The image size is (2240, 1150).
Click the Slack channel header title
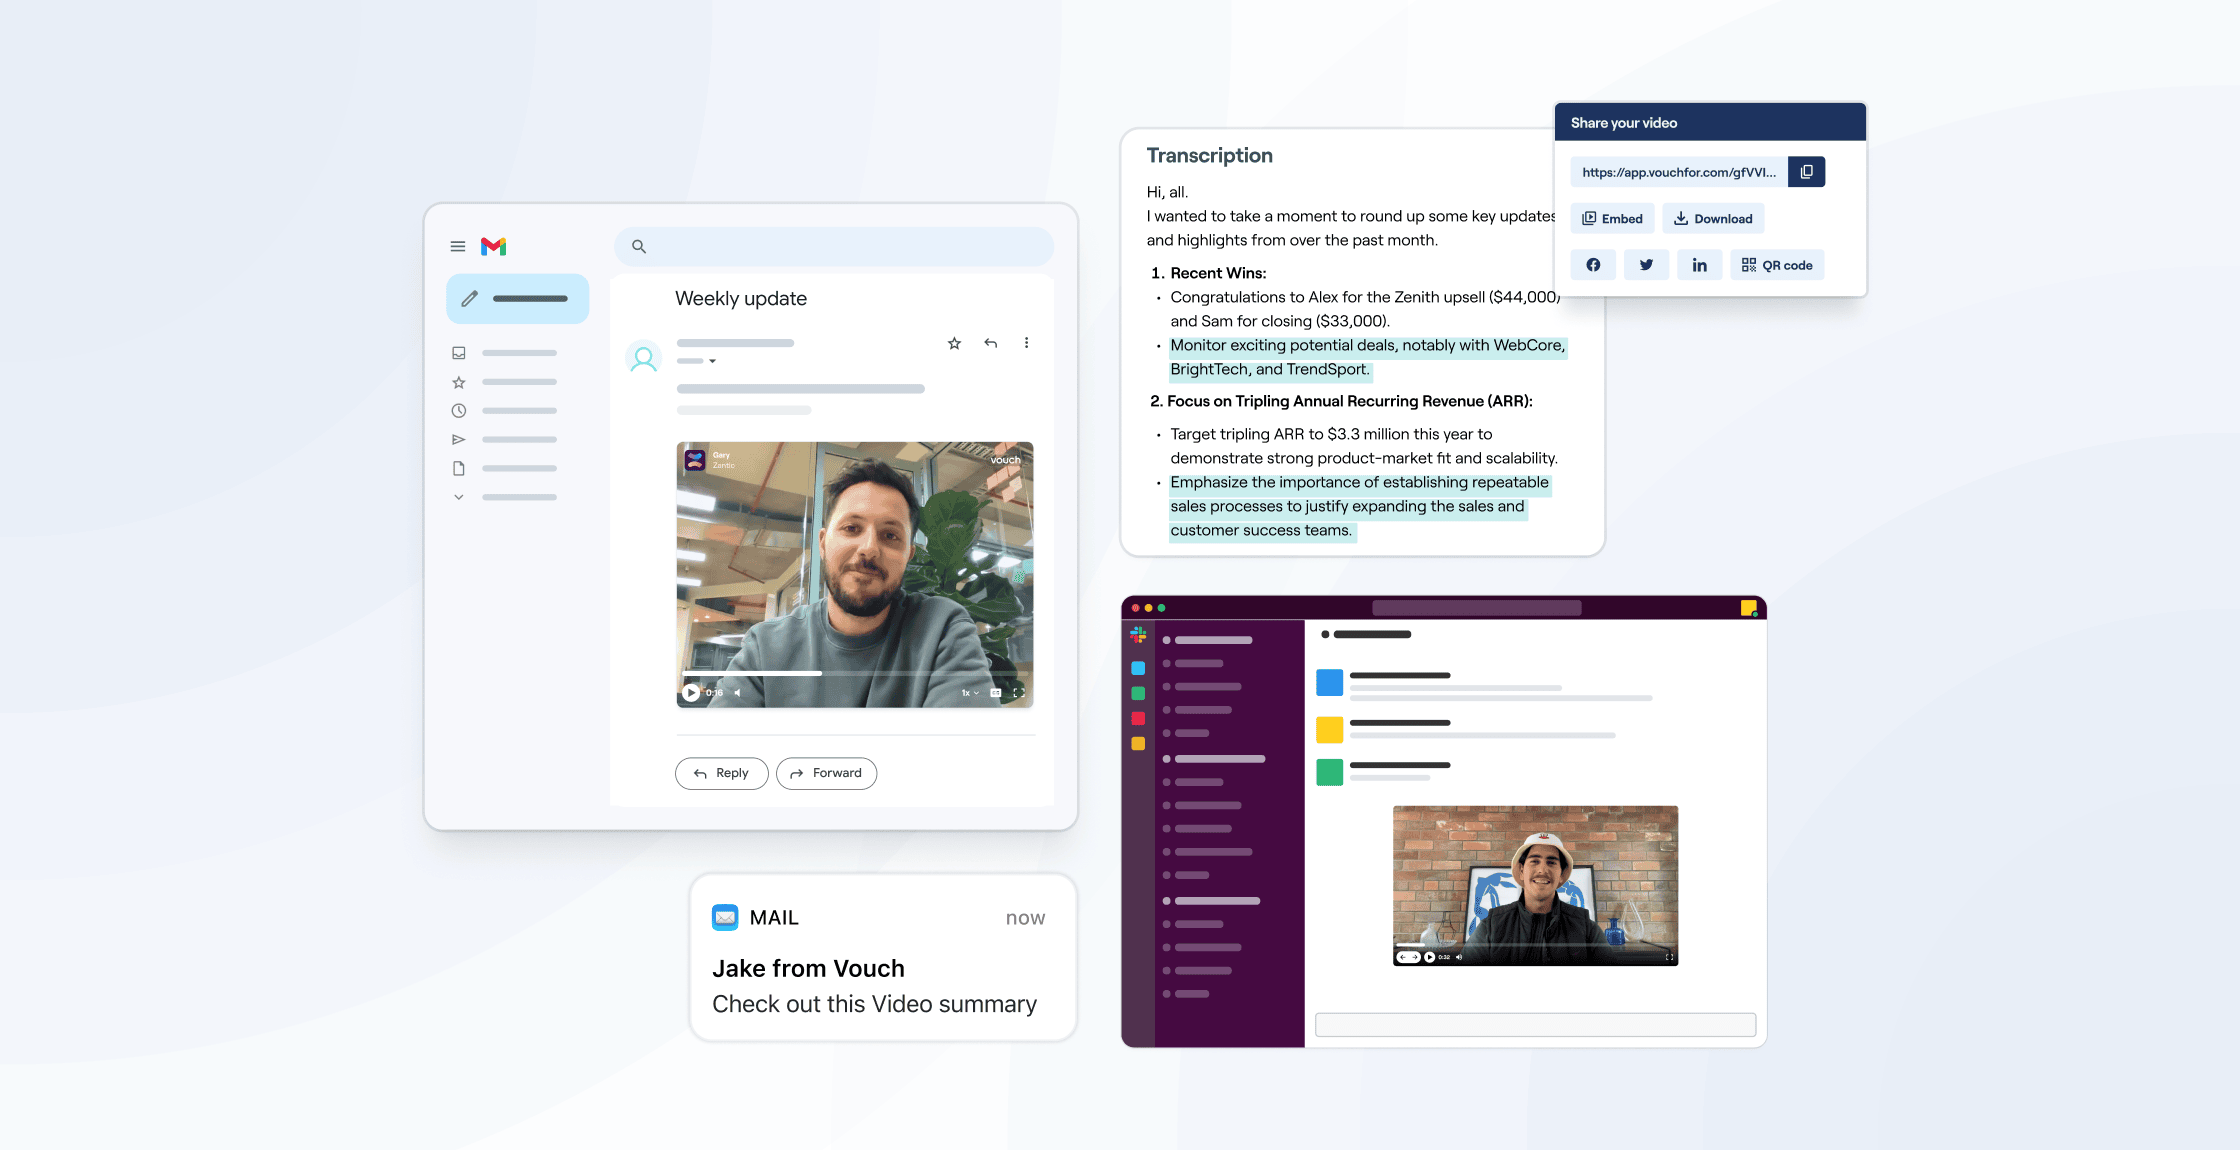pos(1366,634)
